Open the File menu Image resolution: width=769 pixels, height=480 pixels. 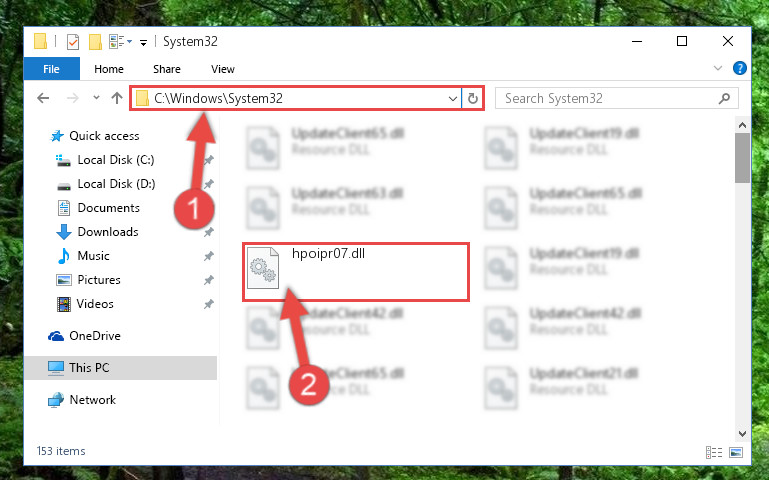click(51, 69)
